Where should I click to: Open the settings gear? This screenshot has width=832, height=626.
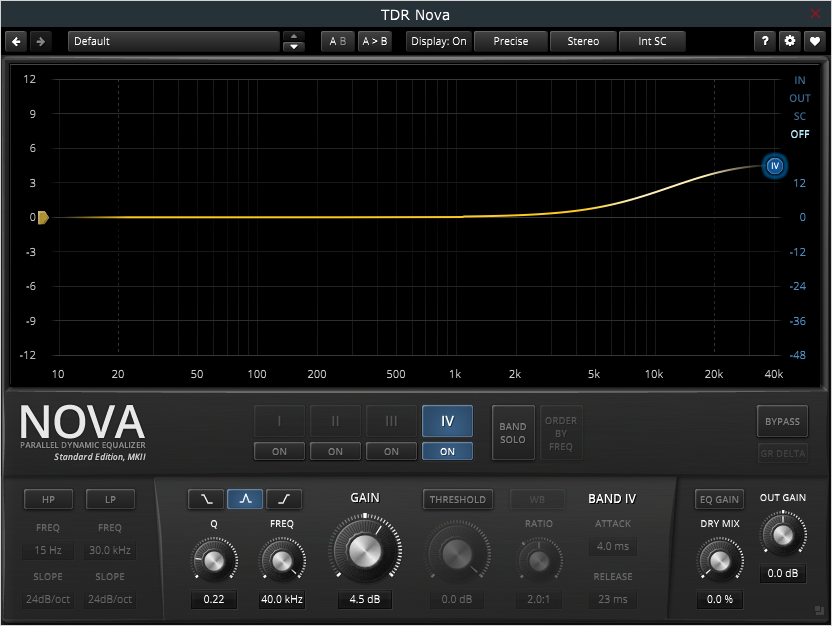(790, 41)
